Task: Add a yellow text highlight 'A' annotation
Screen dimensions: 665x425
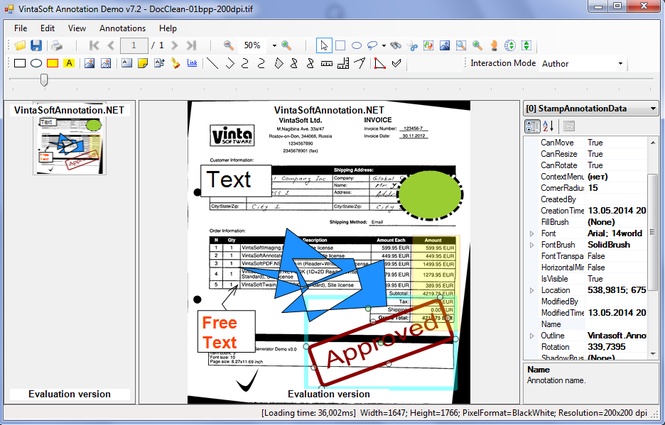Action: 69,64
